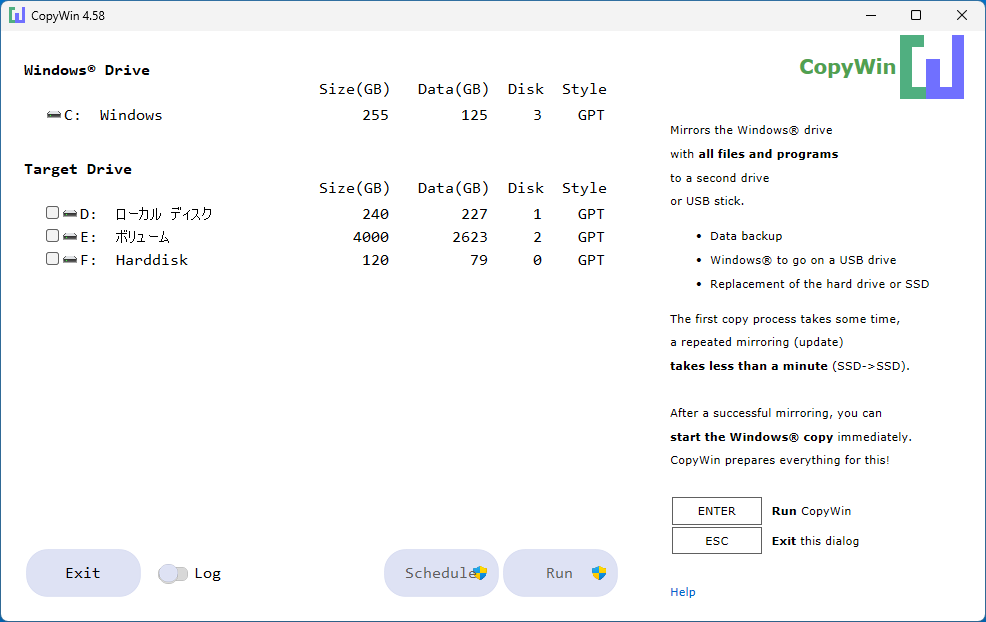The width and height of the screenshot is (986, 622).
Task: Click the "Target Drive" heading
Action: 78,169
